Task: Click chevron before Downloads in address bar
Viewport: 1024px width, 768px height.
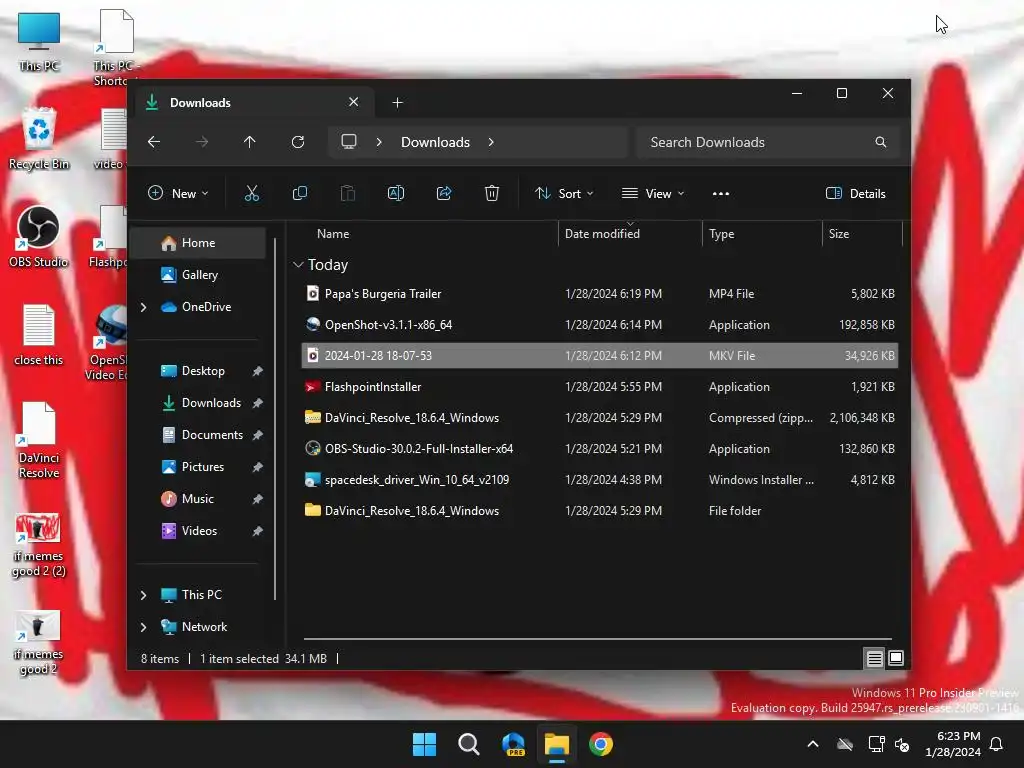Action: [379, 142]
